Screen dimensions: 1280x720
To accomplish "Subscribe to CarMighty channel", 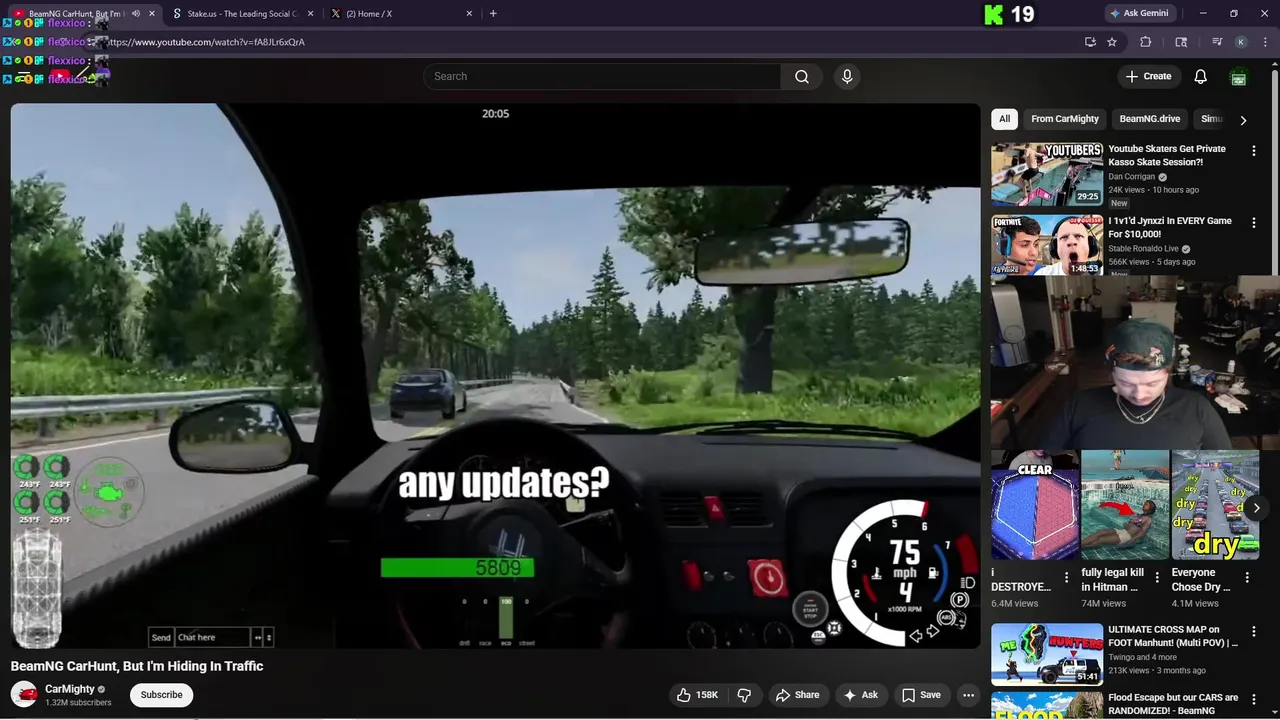I will pyautogui.click(x=161, y=695).
